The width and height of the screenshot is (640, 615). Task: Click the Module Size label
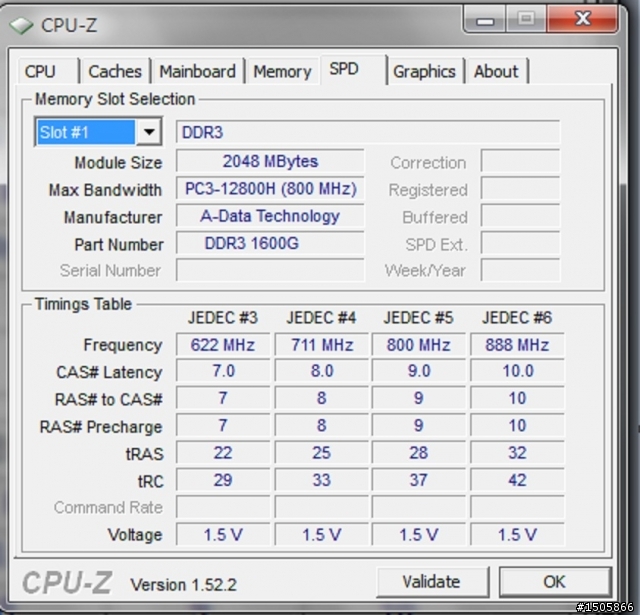(x=118, y=162)
